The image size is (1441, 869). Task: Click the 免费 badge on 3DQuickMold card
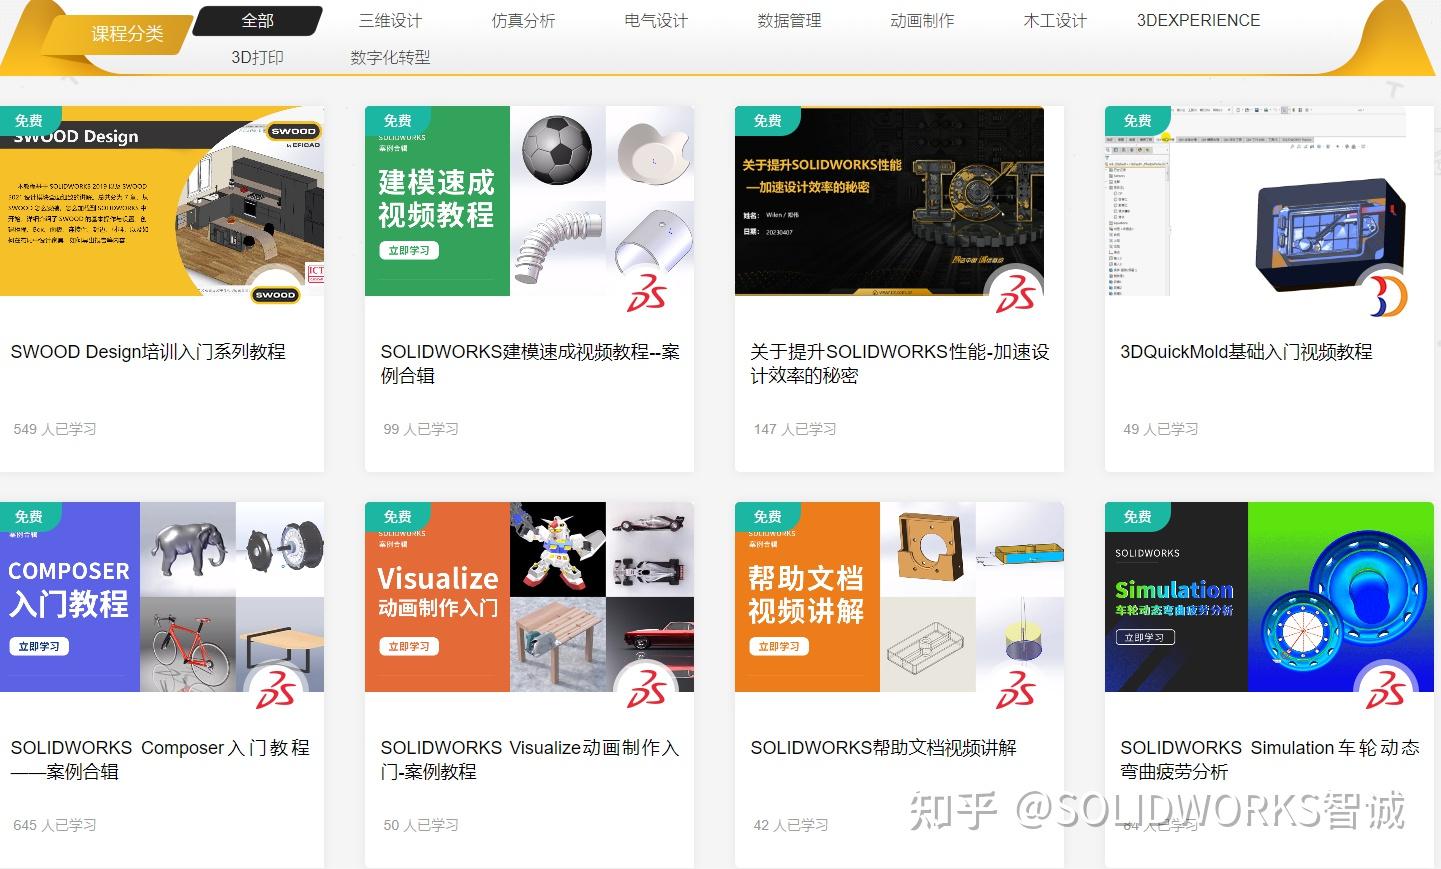(x=1137, y=120)
